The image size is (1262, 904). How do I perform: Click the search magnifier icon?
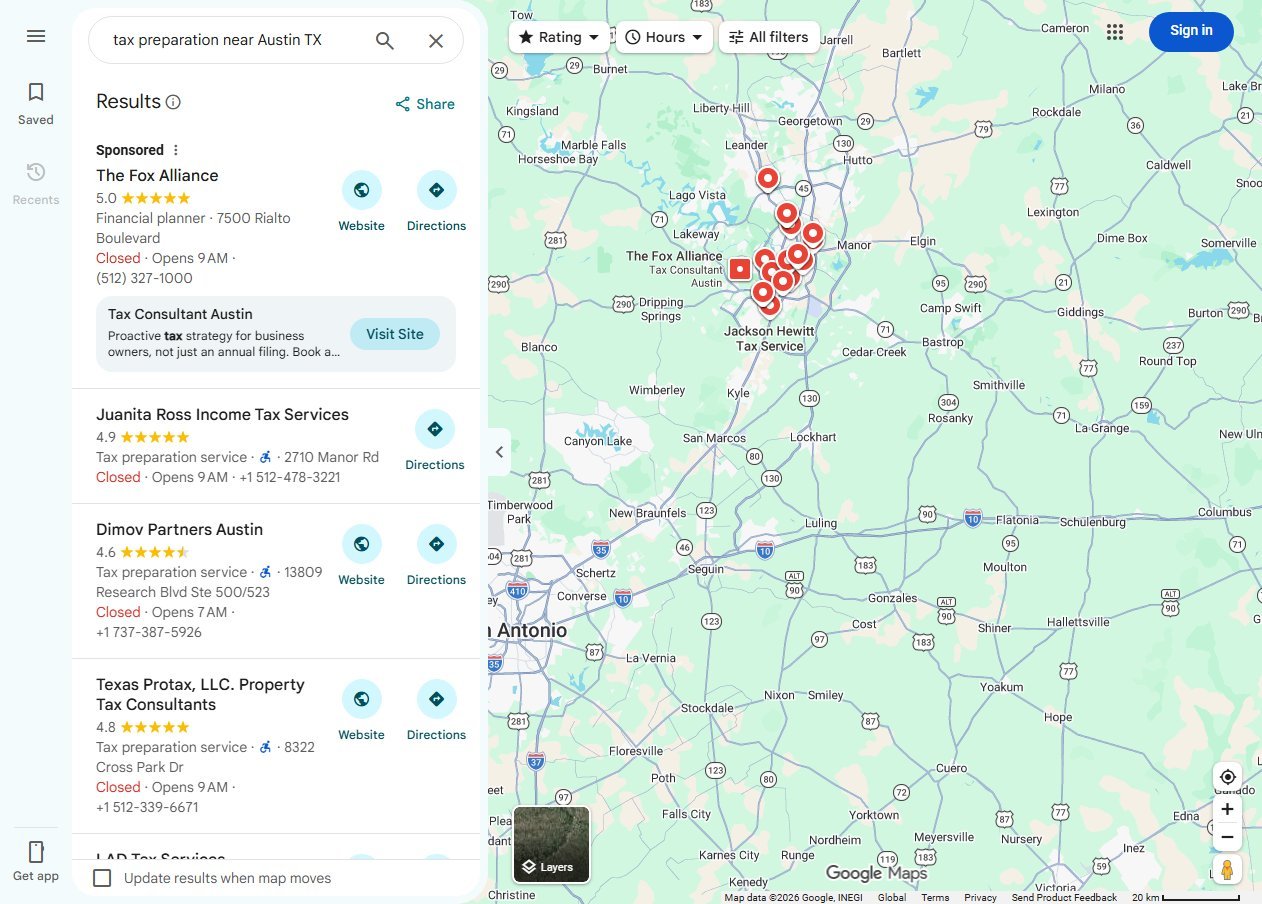click(385, 40)
